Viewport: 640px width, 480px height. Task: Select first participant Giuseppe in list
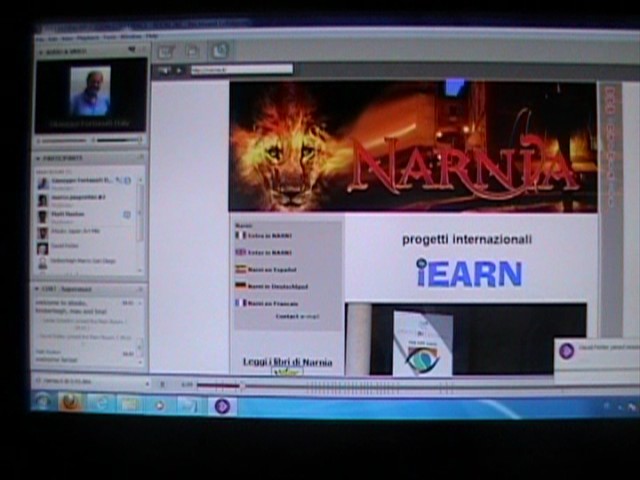pyautogui.click(x=86, y=182)
